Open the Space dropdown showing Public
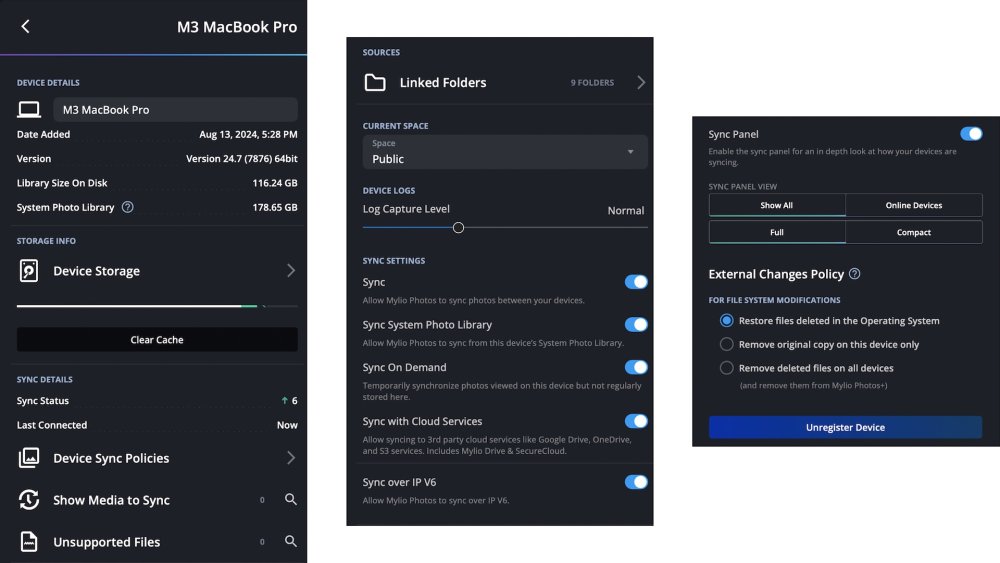Image resolution: width=1000 pixels, height=563 pixels. click(x=505, y=152)
